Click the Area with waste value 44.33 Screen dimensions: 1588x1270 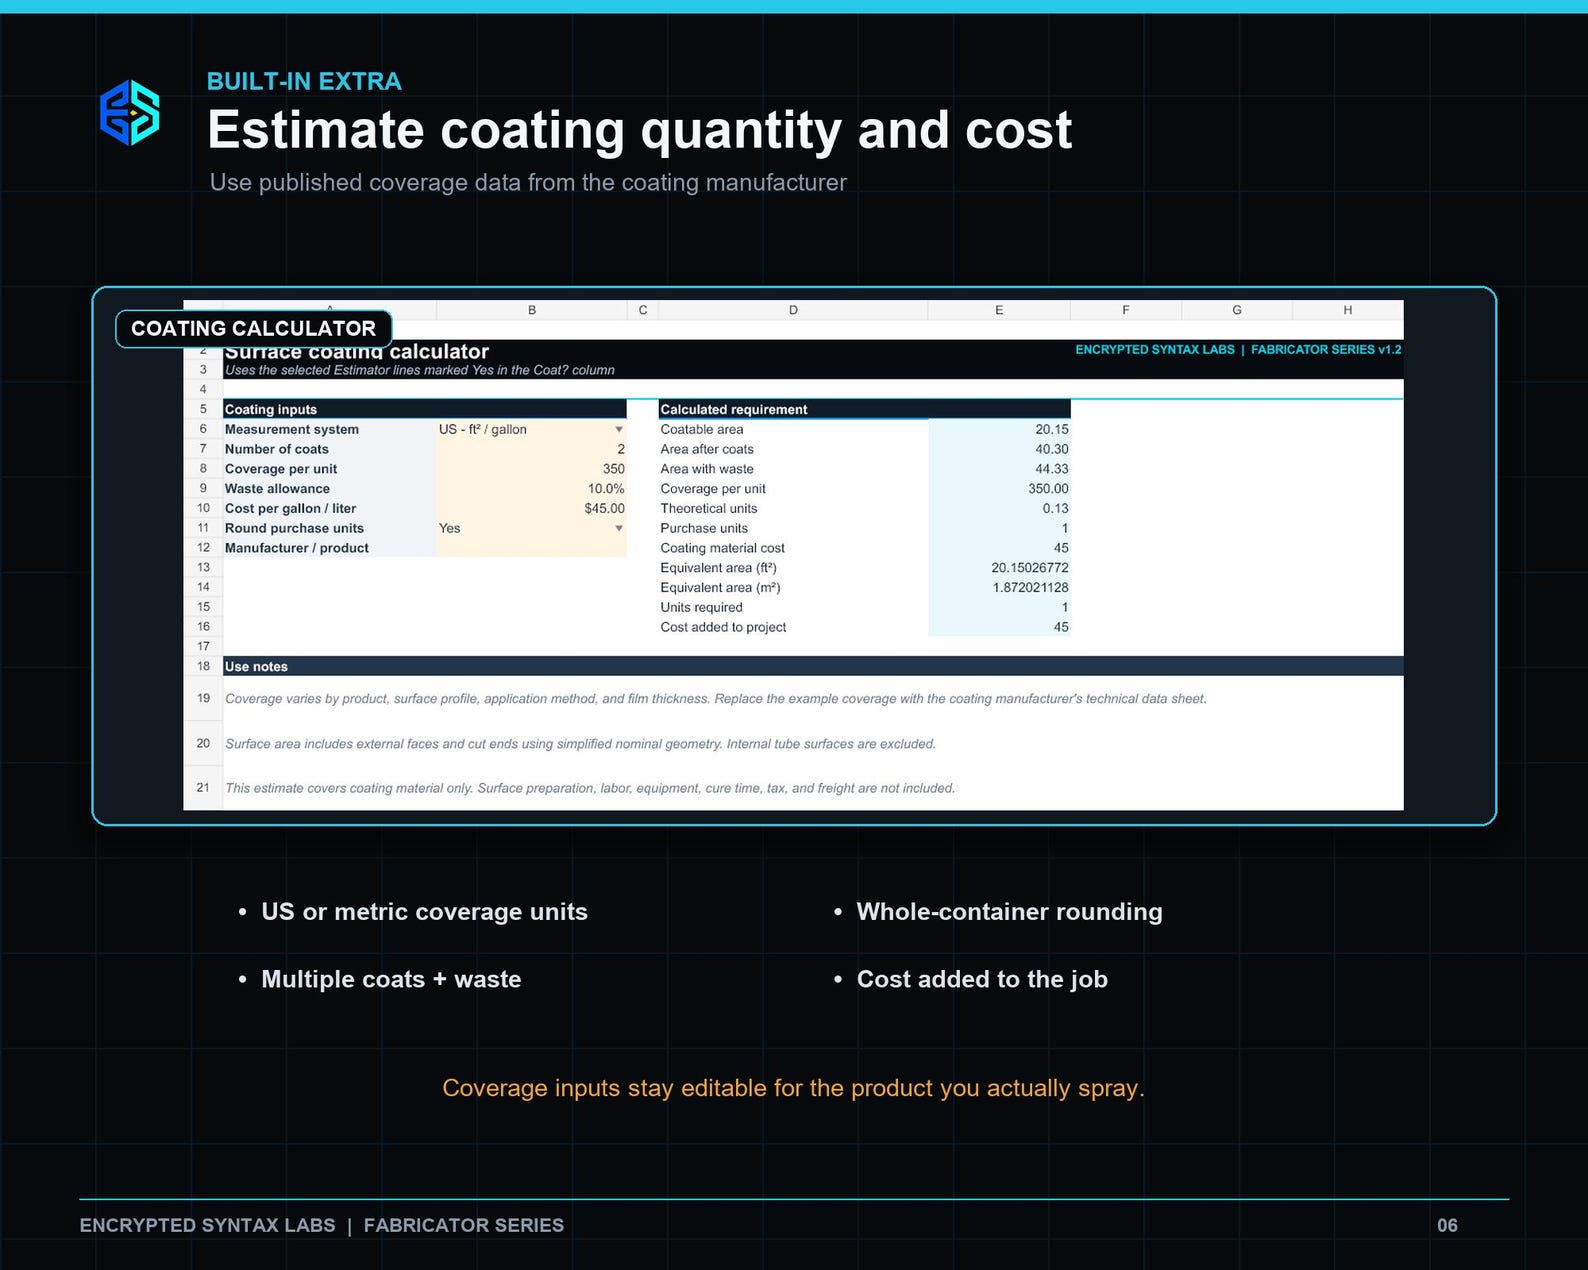click(x=999, y=469)
